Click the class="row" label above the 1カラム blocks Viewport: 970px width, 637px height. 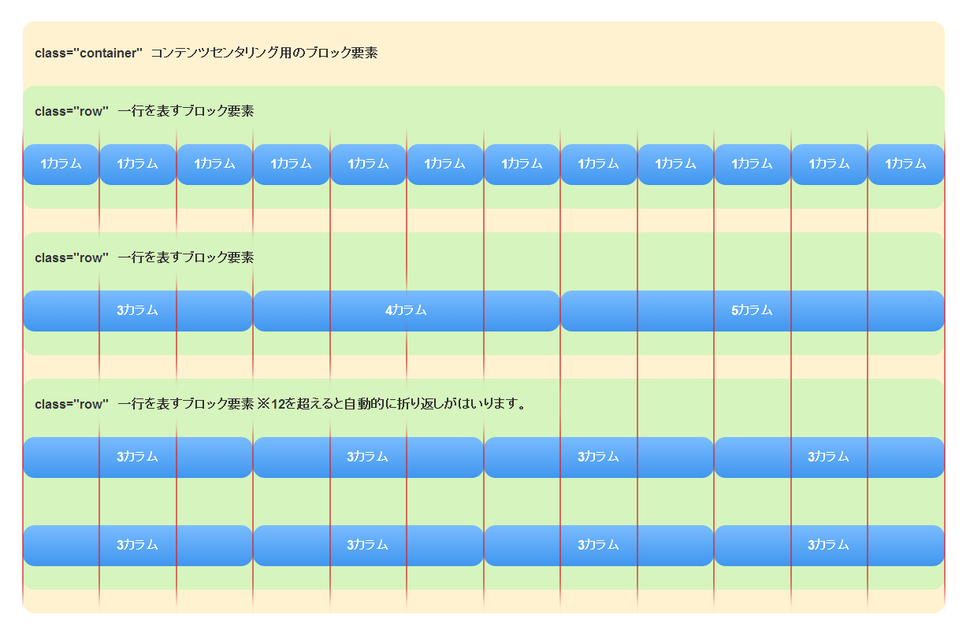pyautogui.click(x=72, y=111)
